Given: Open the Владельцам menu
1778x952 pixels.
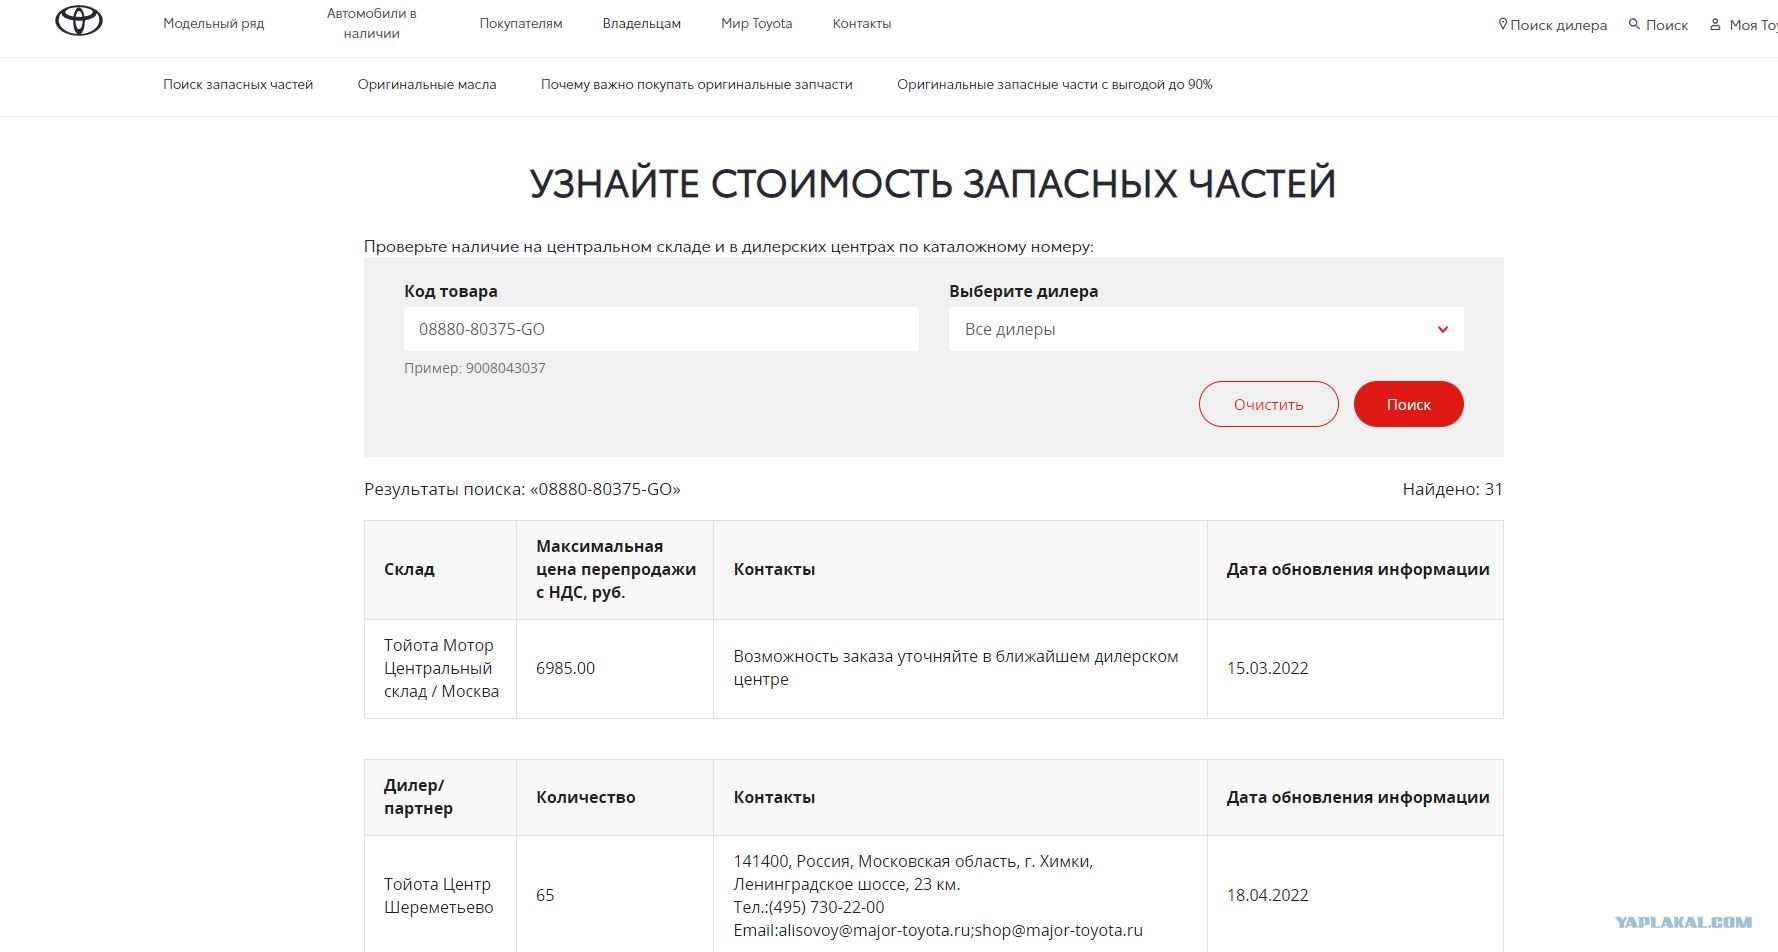Looking at the screenshot, I should click(642, 23).
